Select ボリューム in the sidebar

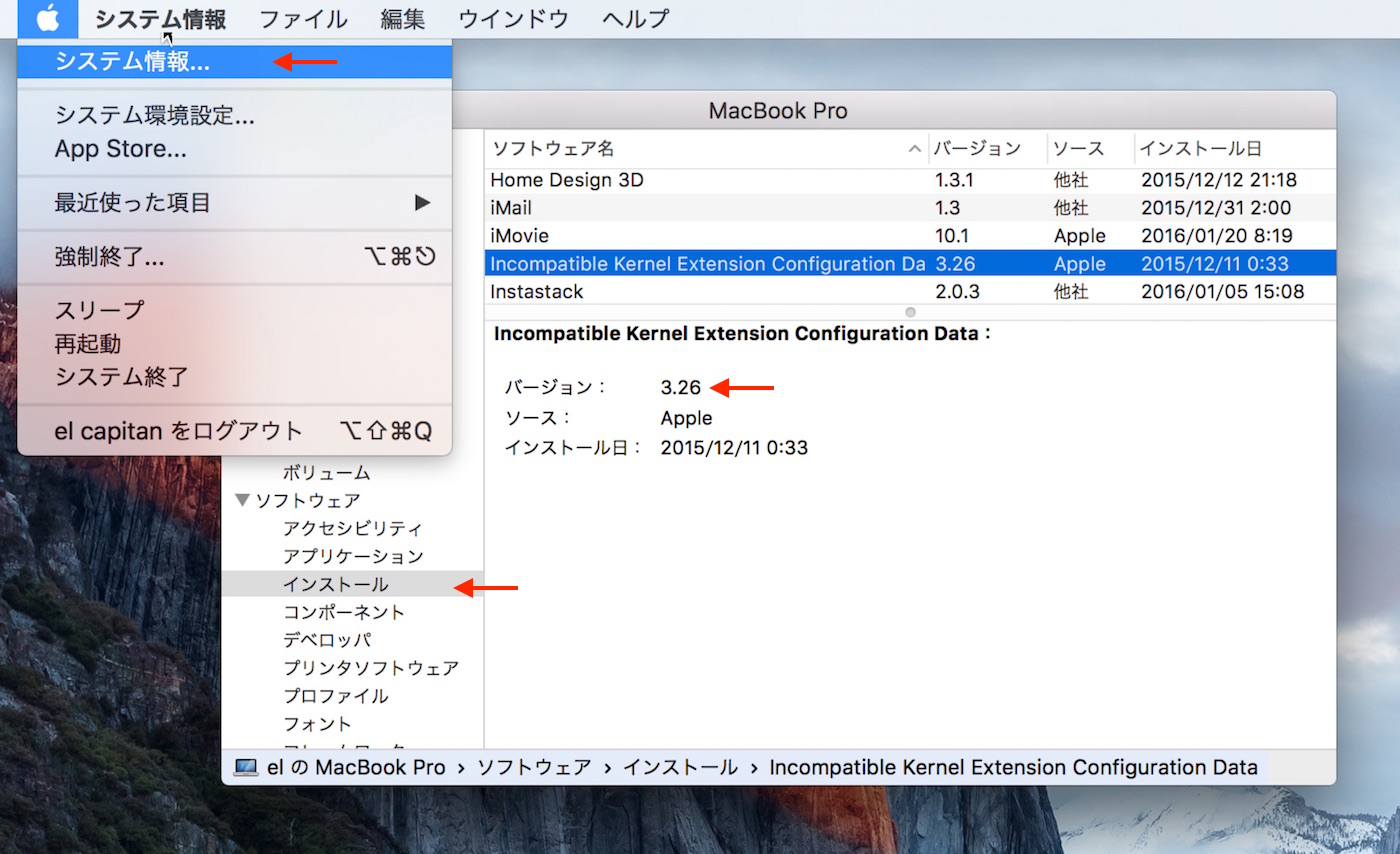326,472
